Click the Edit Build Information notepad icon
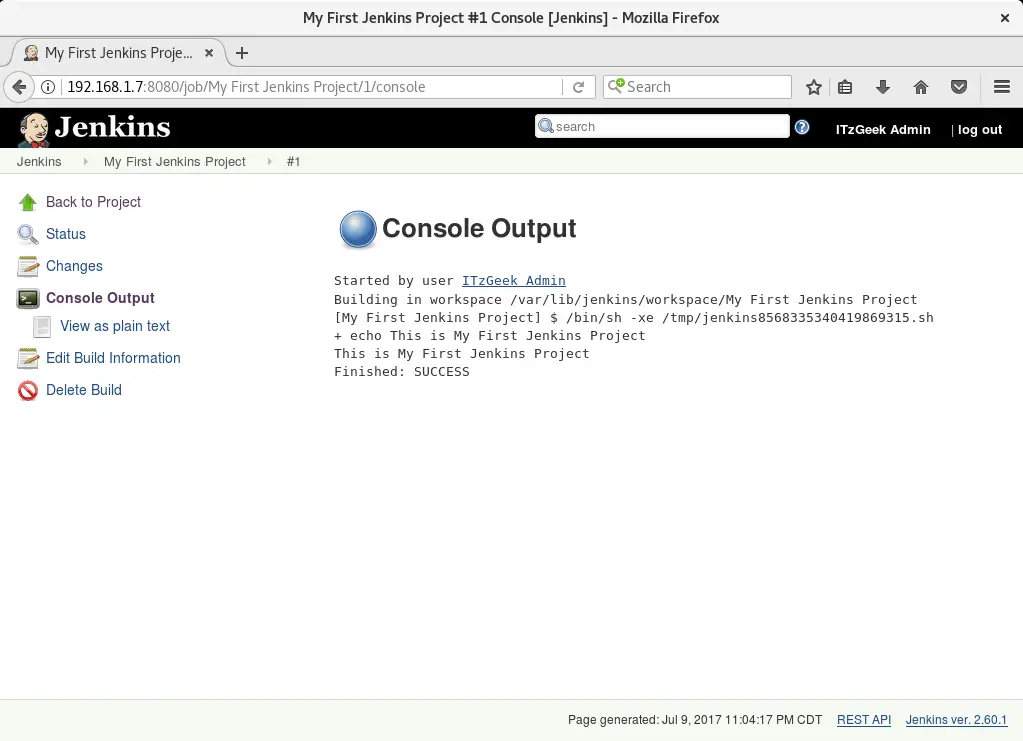The image size is (1023, 741). [x=27, y=358]
